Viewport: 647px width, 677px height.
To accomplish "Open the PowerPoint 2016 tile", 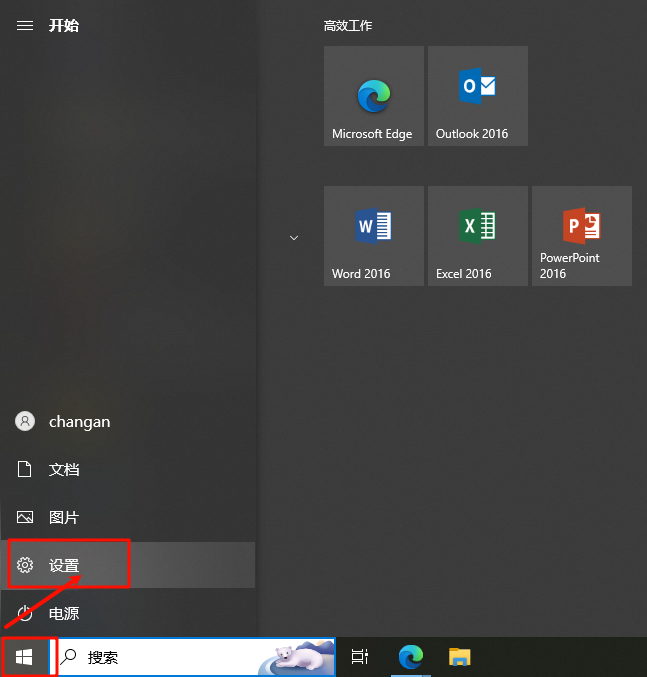I will [x=582, y=236].
